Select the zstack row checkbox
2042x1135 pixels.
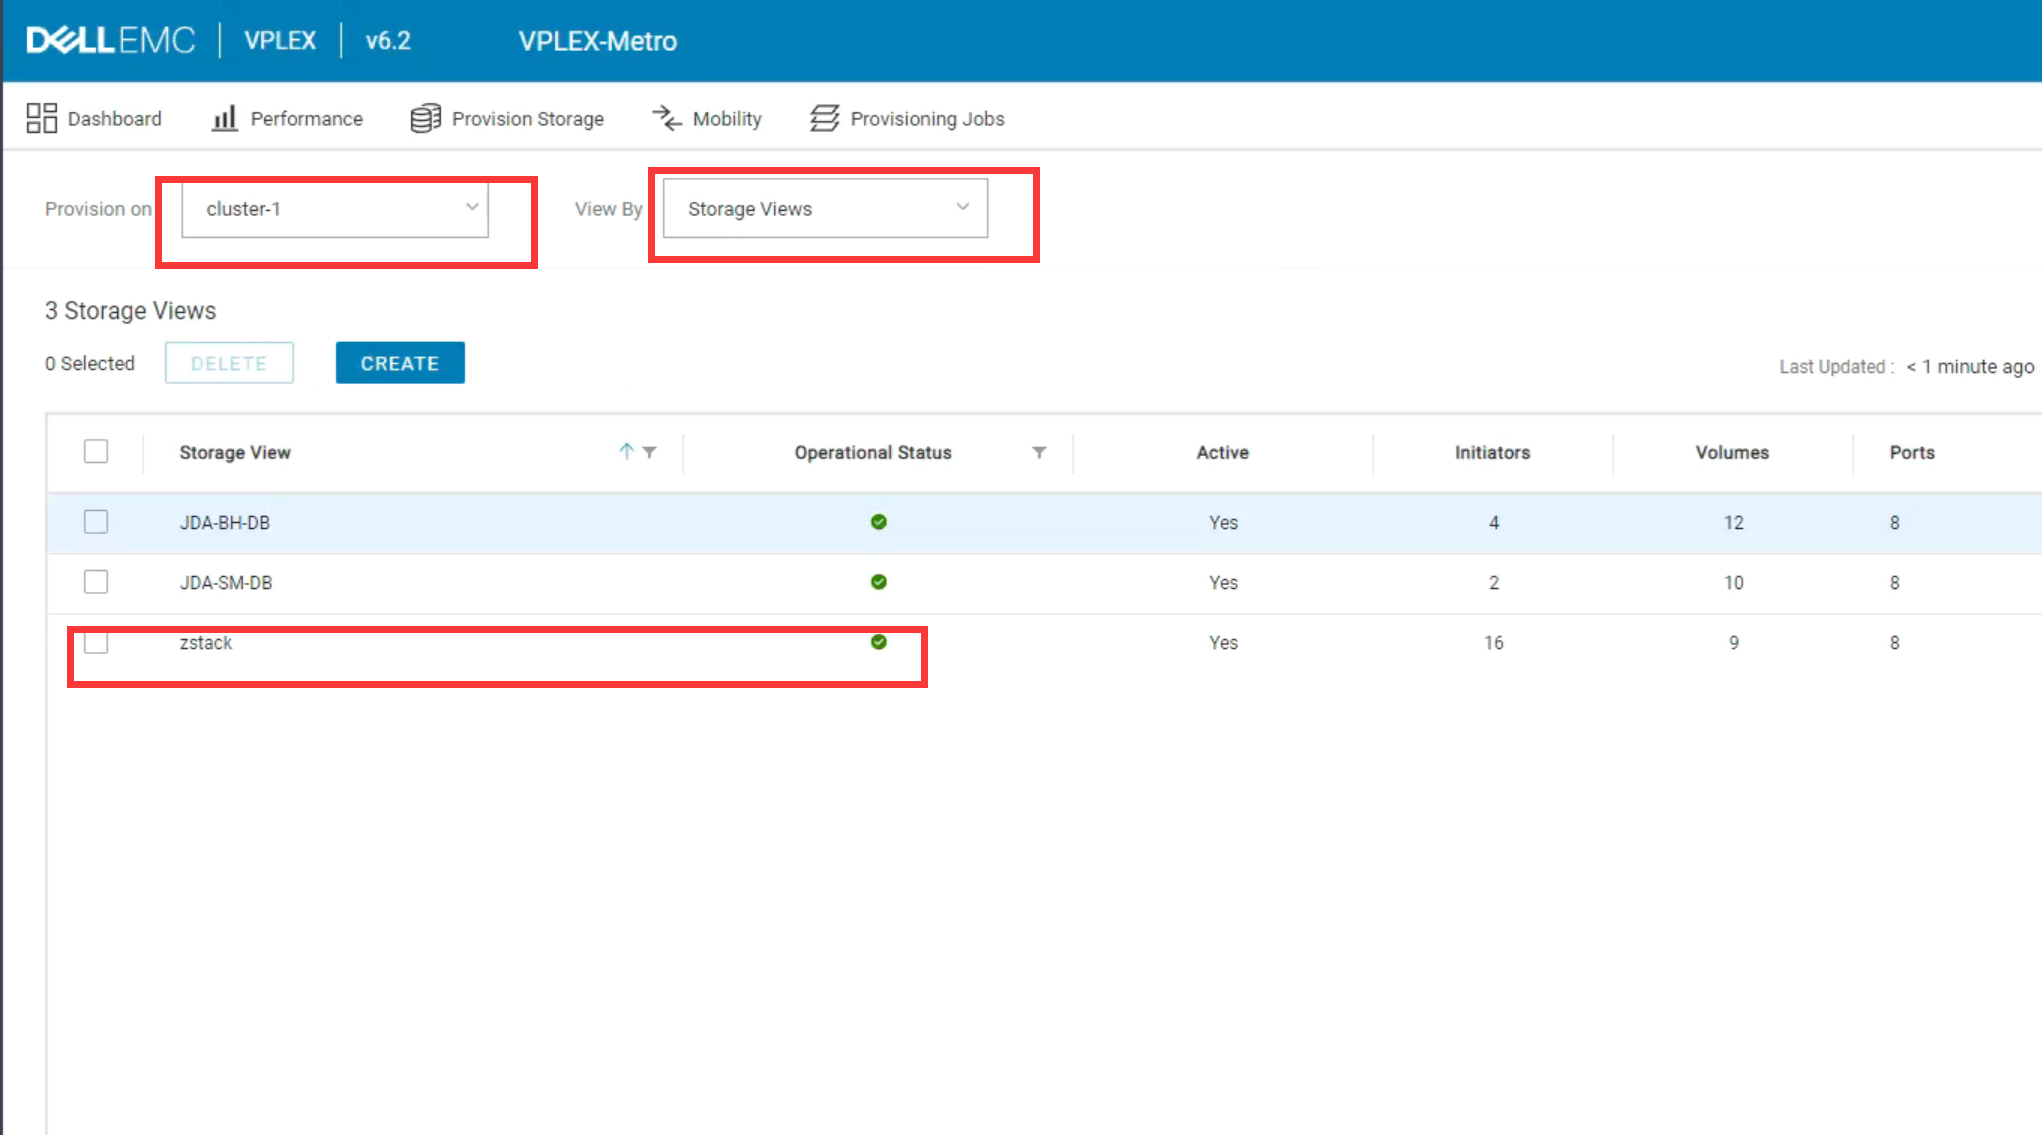click(x=96, y=642)
